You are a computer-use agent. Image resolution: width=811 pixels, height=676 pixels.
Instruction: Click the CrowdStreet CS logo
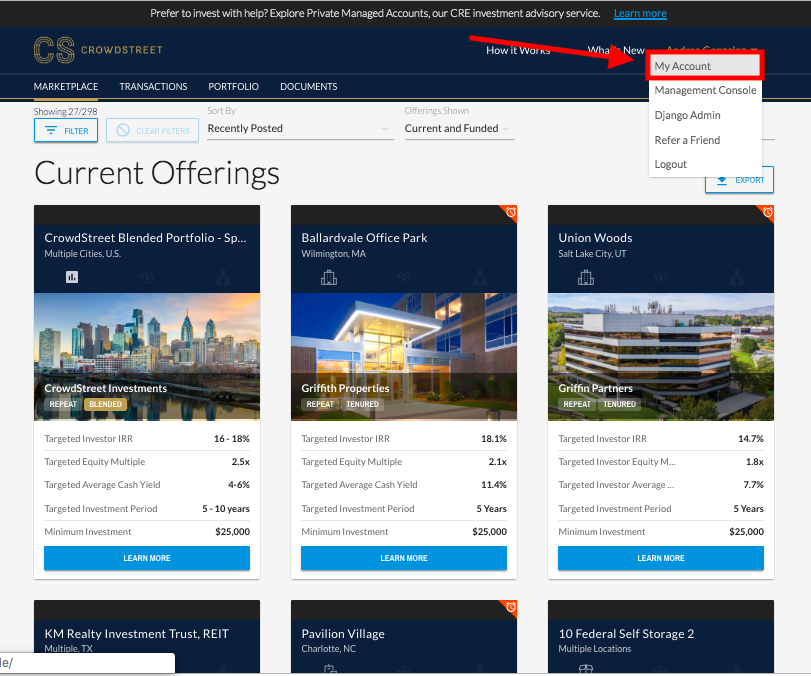(x=98, y=50)
